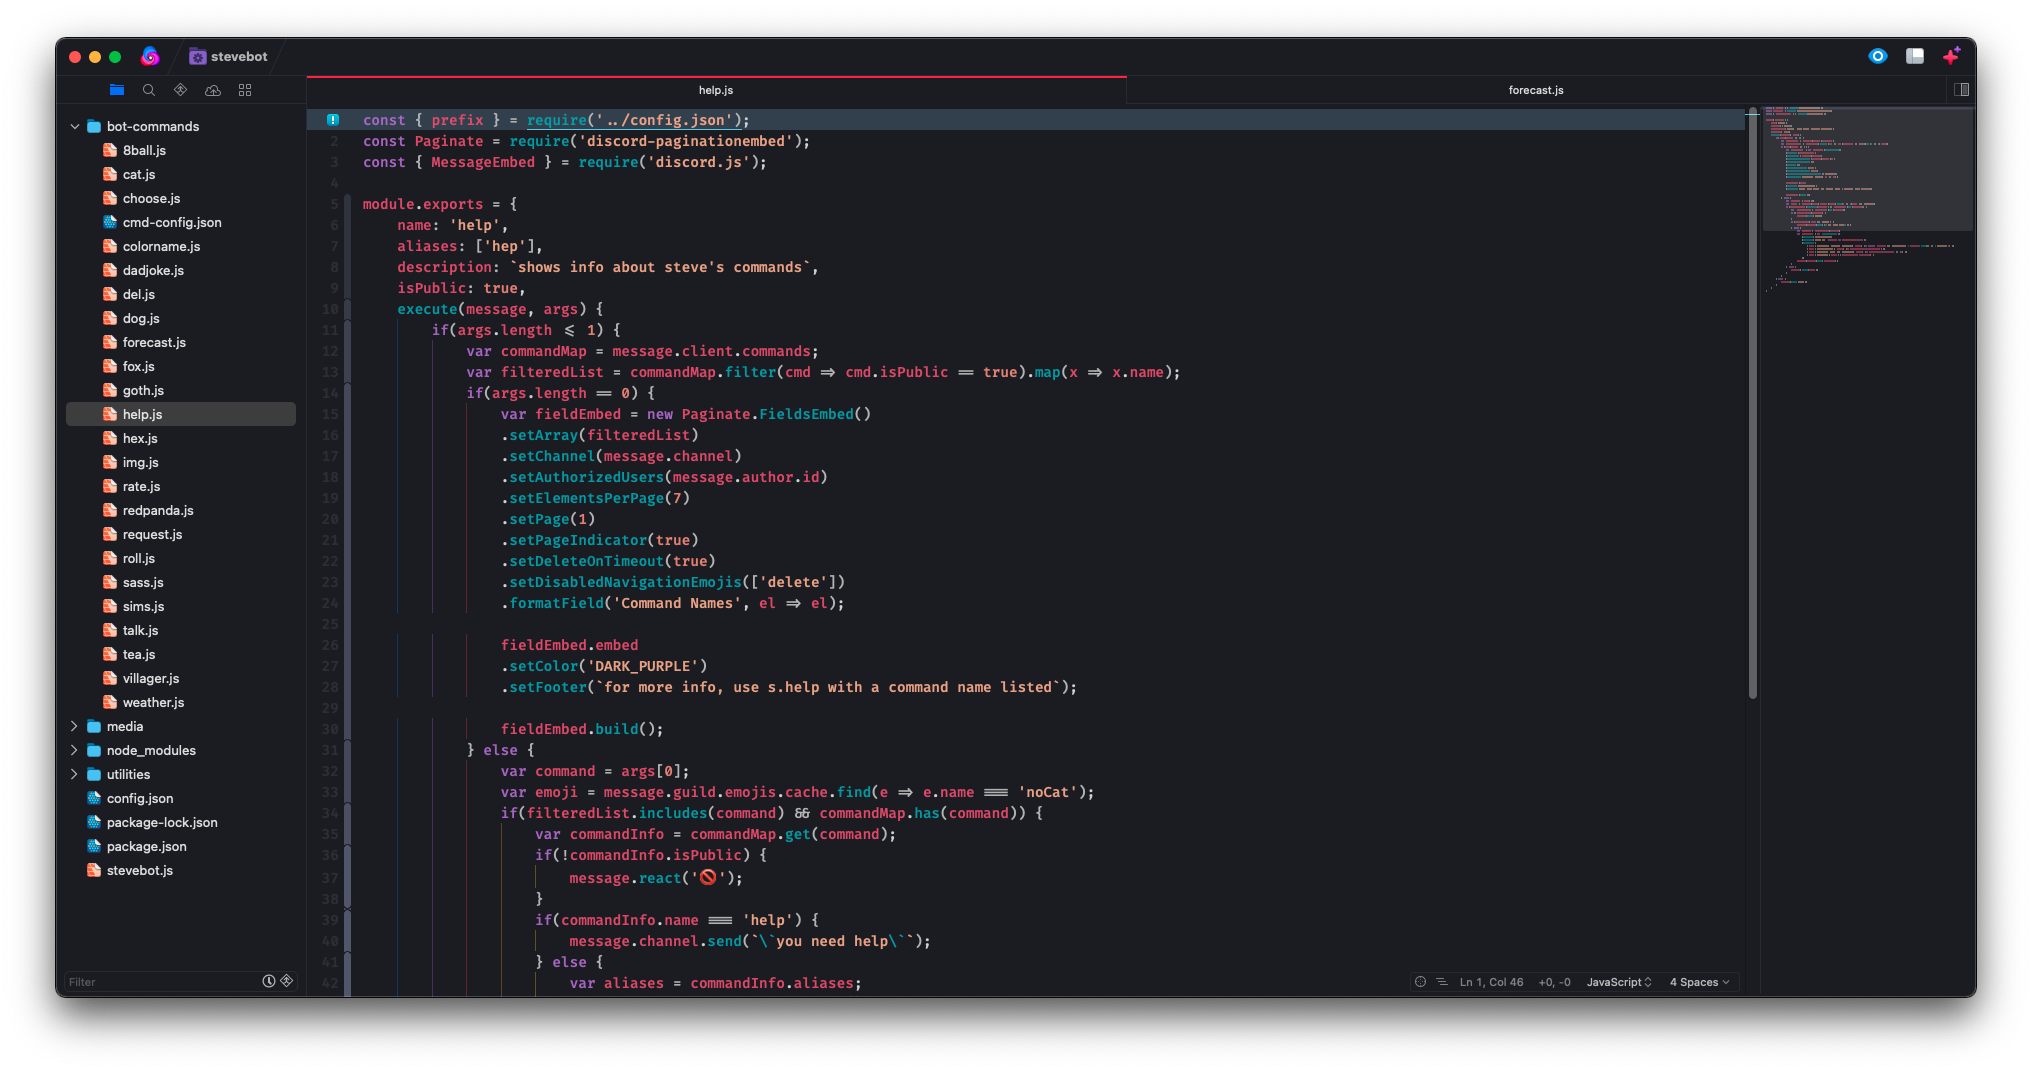Expand the utilities folder
Image resolution: width=2032 pixels, height=1071 pixels.
point(75,774)
